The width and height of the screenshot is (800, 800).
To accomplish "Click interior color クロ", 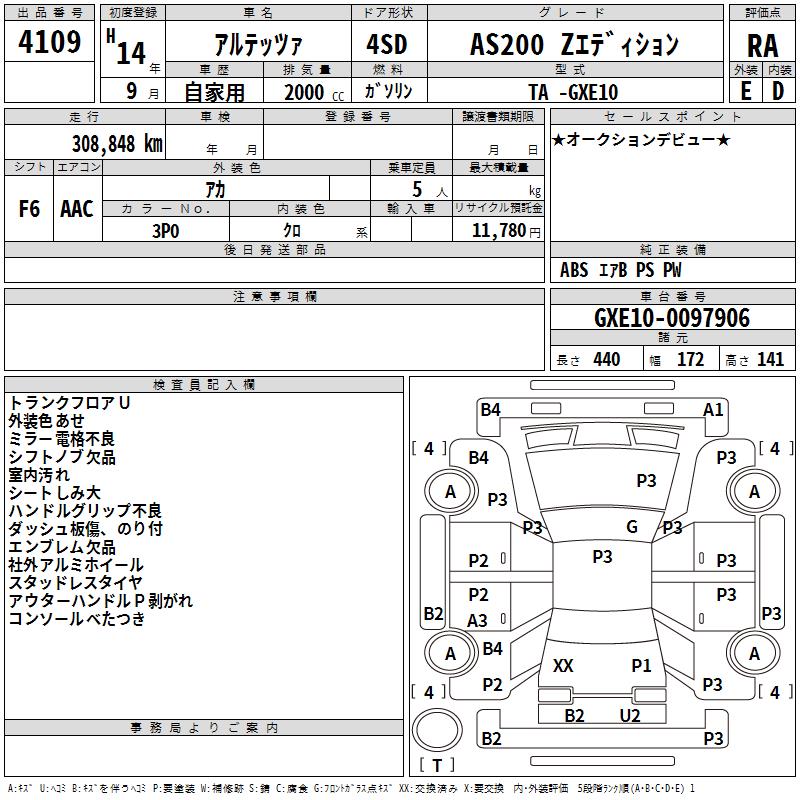I will tap(292, 231).
